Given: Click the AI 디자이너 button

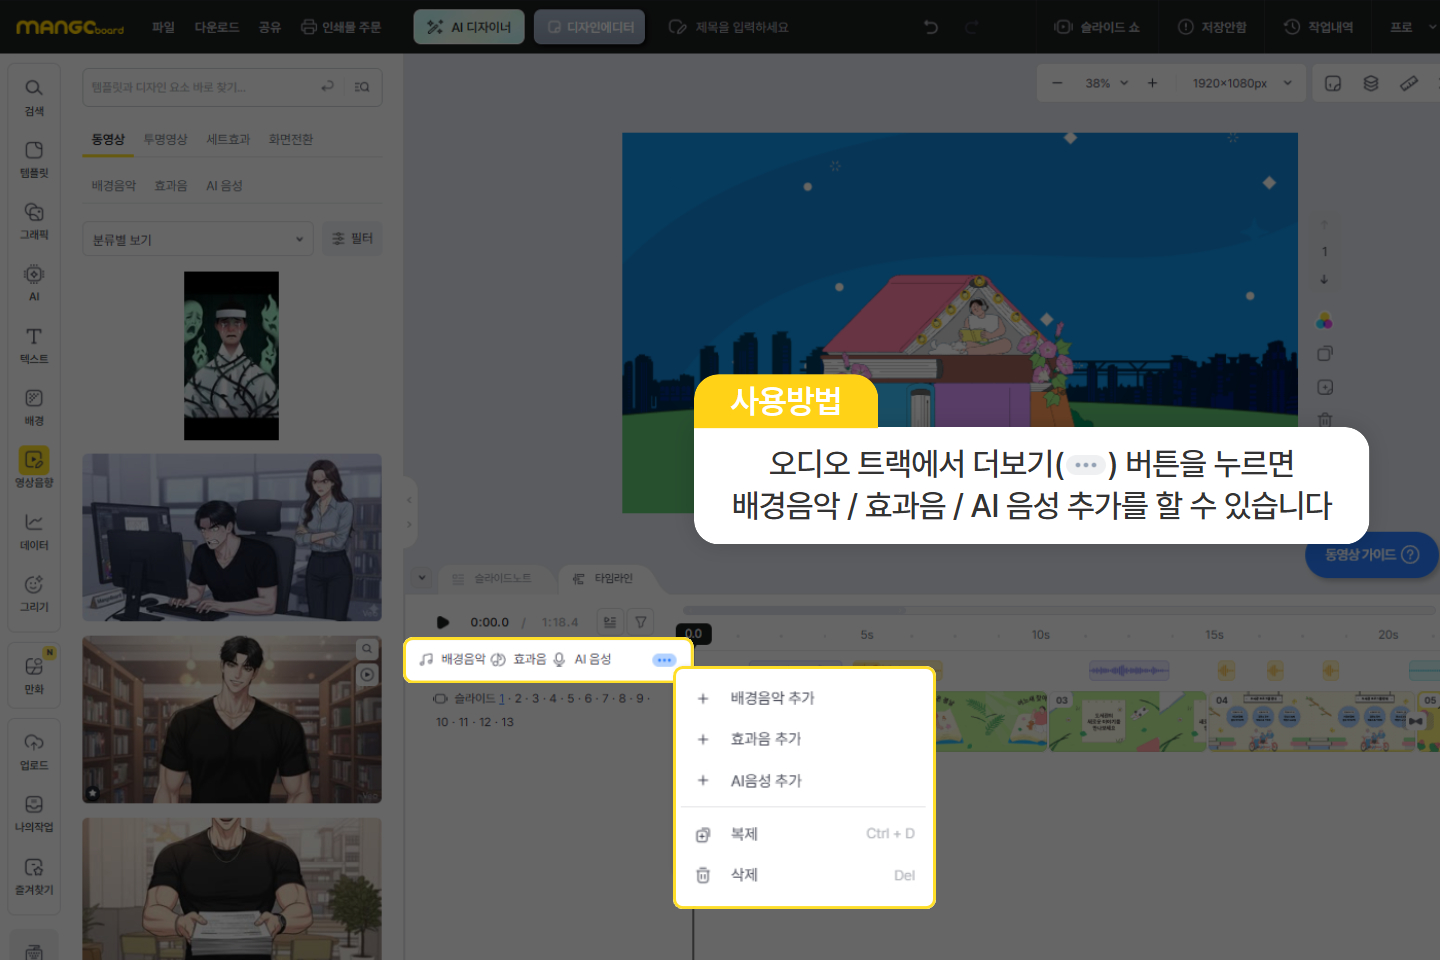Looking at the screenshot, I should pos(469,27).
